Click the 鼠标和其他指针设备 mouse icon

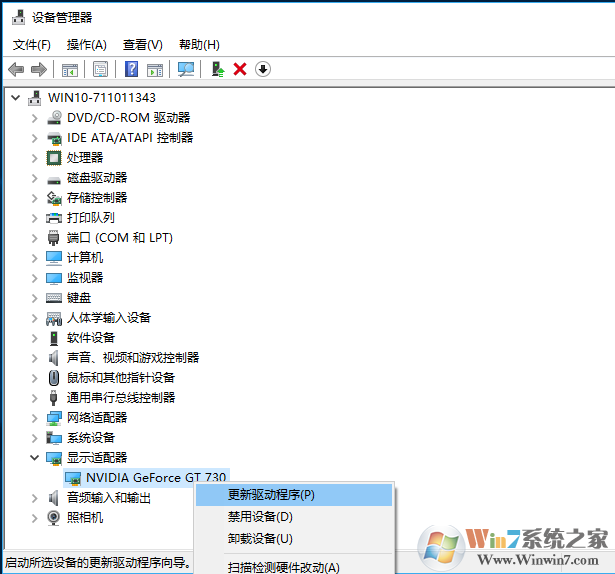(x=54, y=378)
